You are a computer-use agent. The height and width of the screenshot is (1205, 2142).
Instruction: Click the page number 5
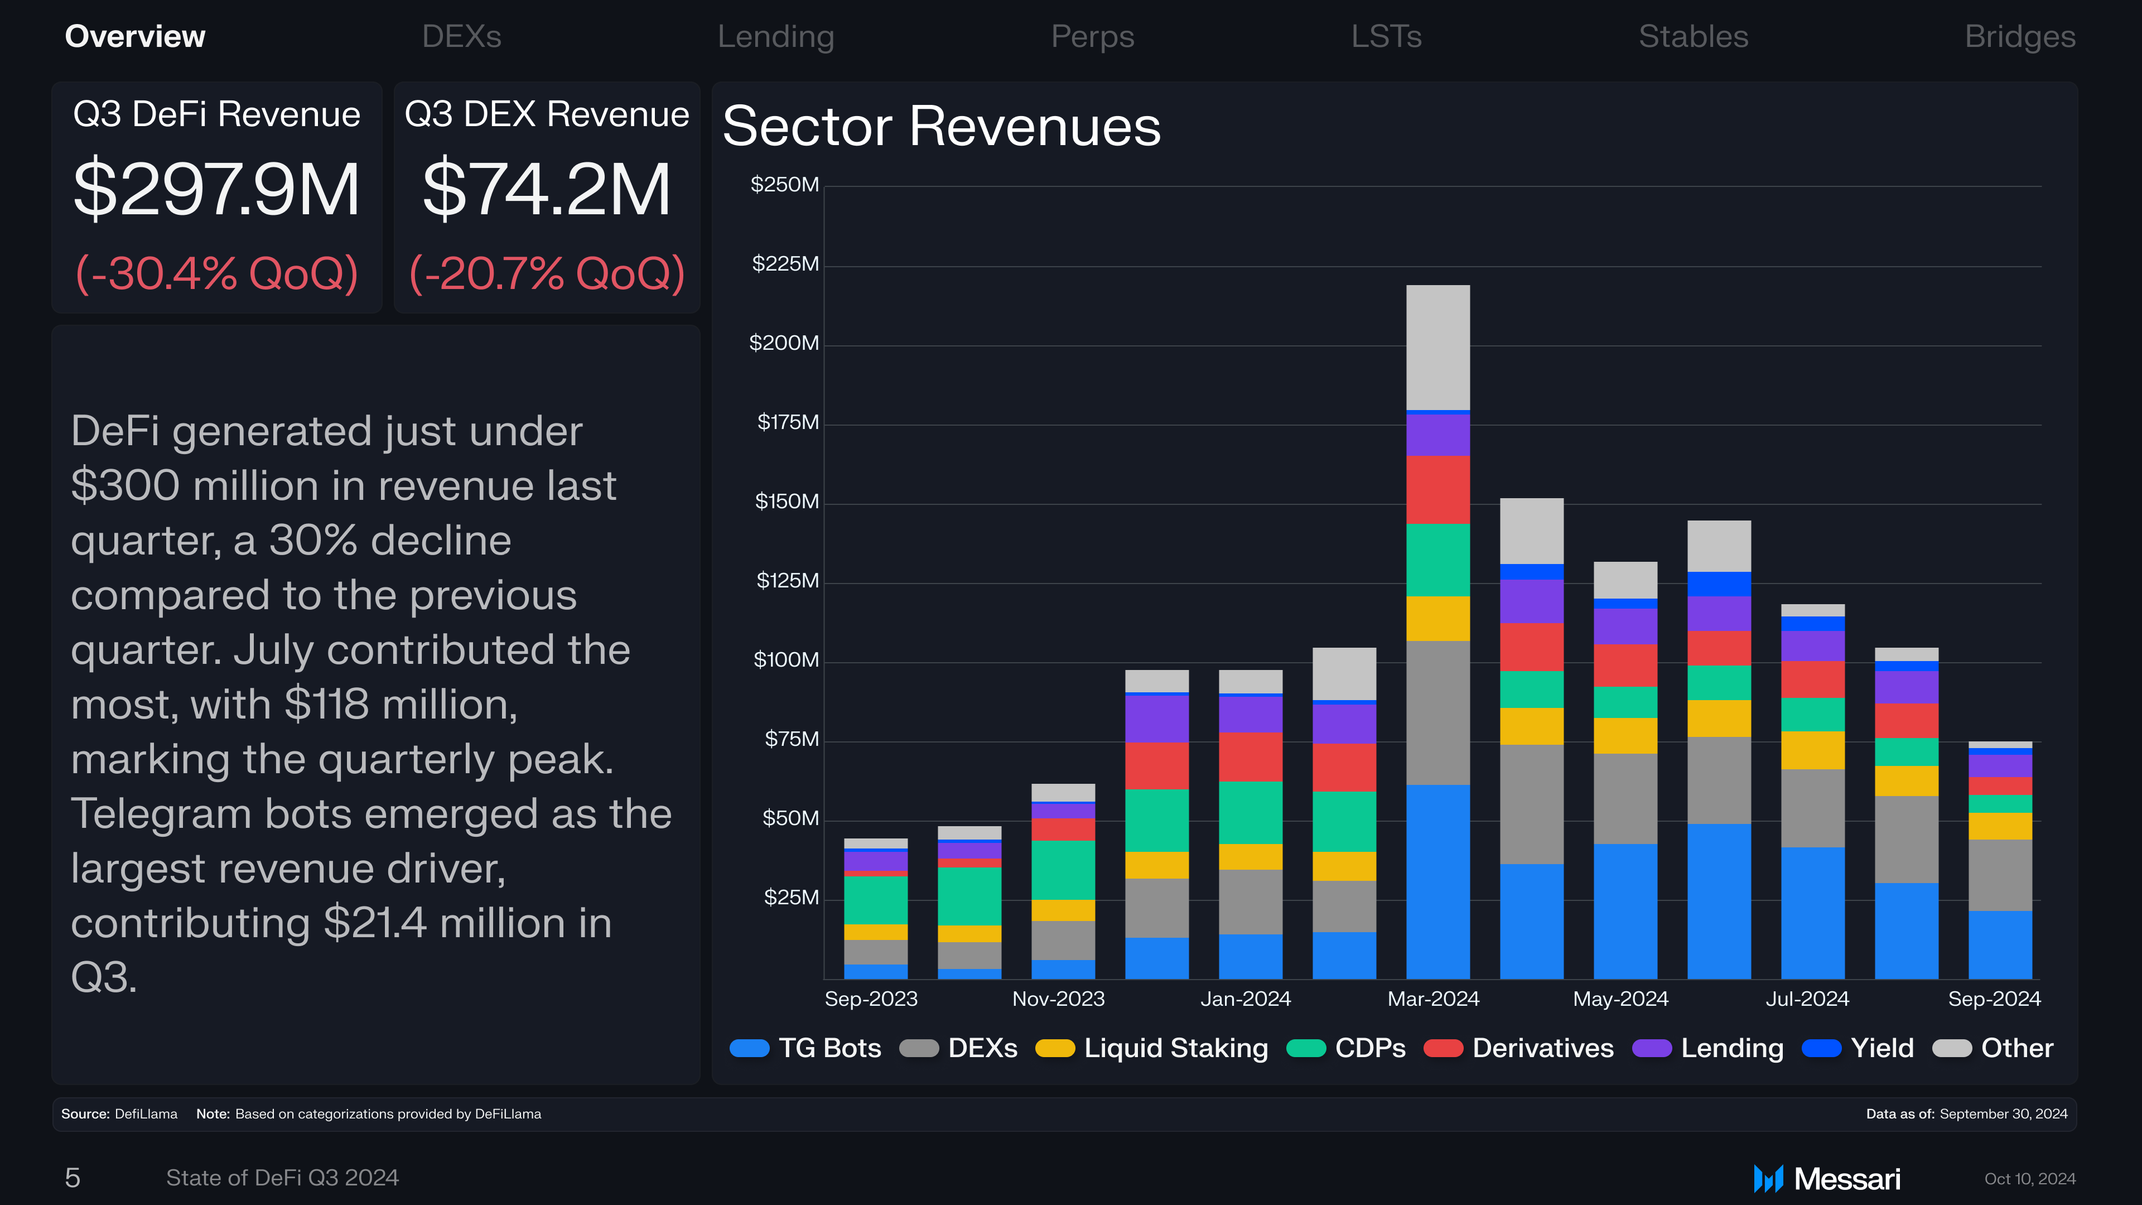pos(72,1178)
